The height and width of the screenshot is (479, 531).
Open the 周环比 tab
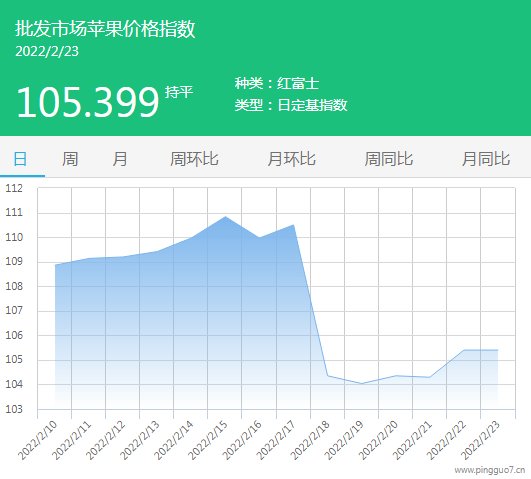click(x=194, y=159)
